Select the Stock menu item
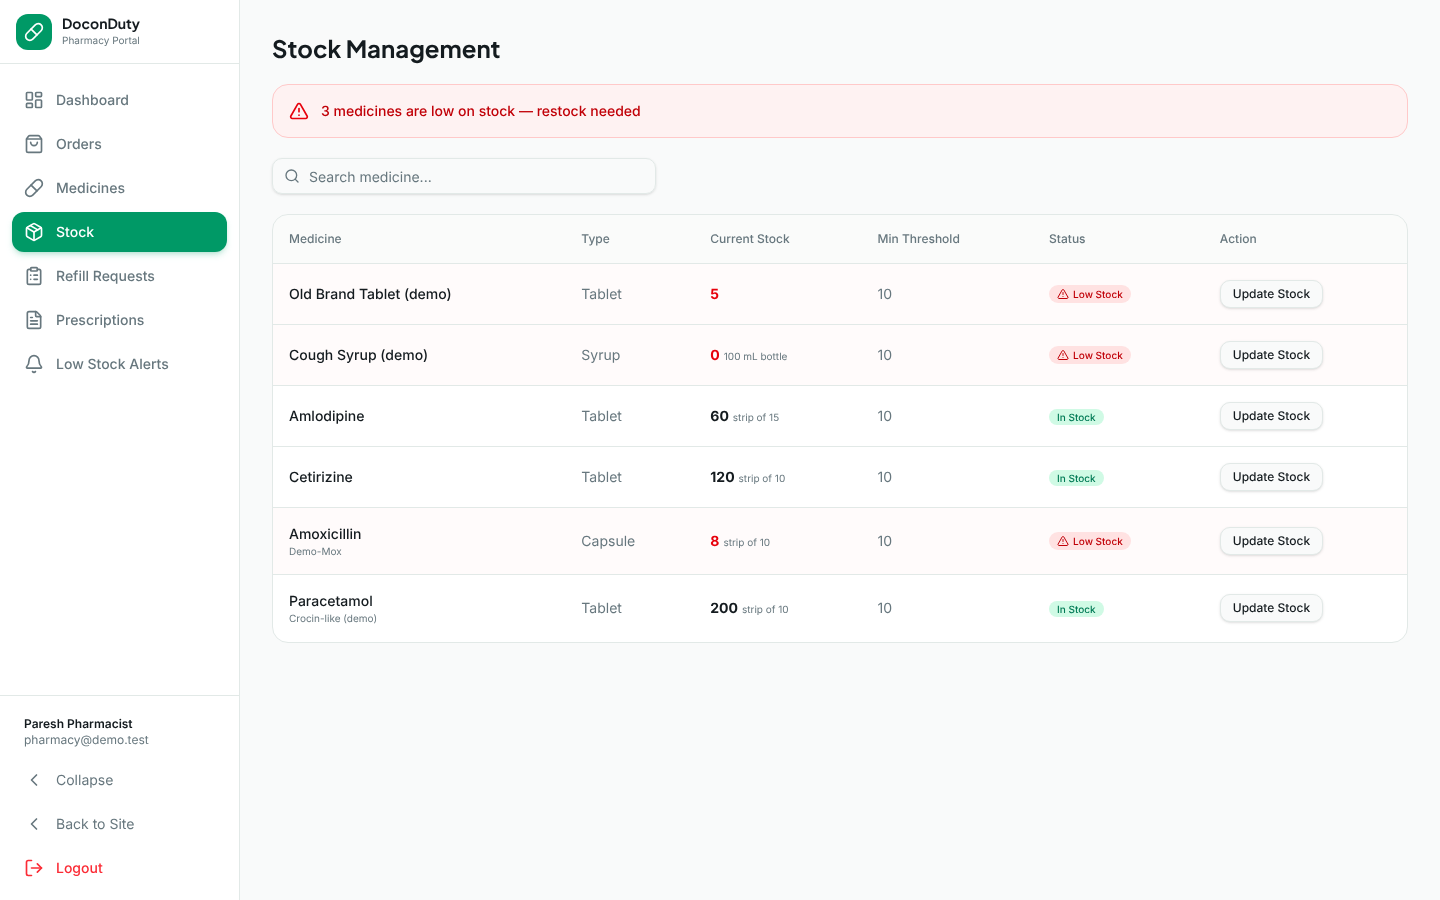Image resolution: width=1440 pixels, height=900 pixels. click(119, 232)
